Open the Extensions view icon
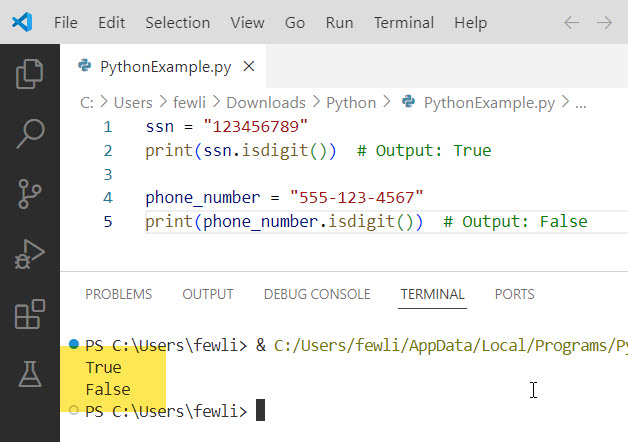This screenshot has width=628, height=442. tap(29, 314)
